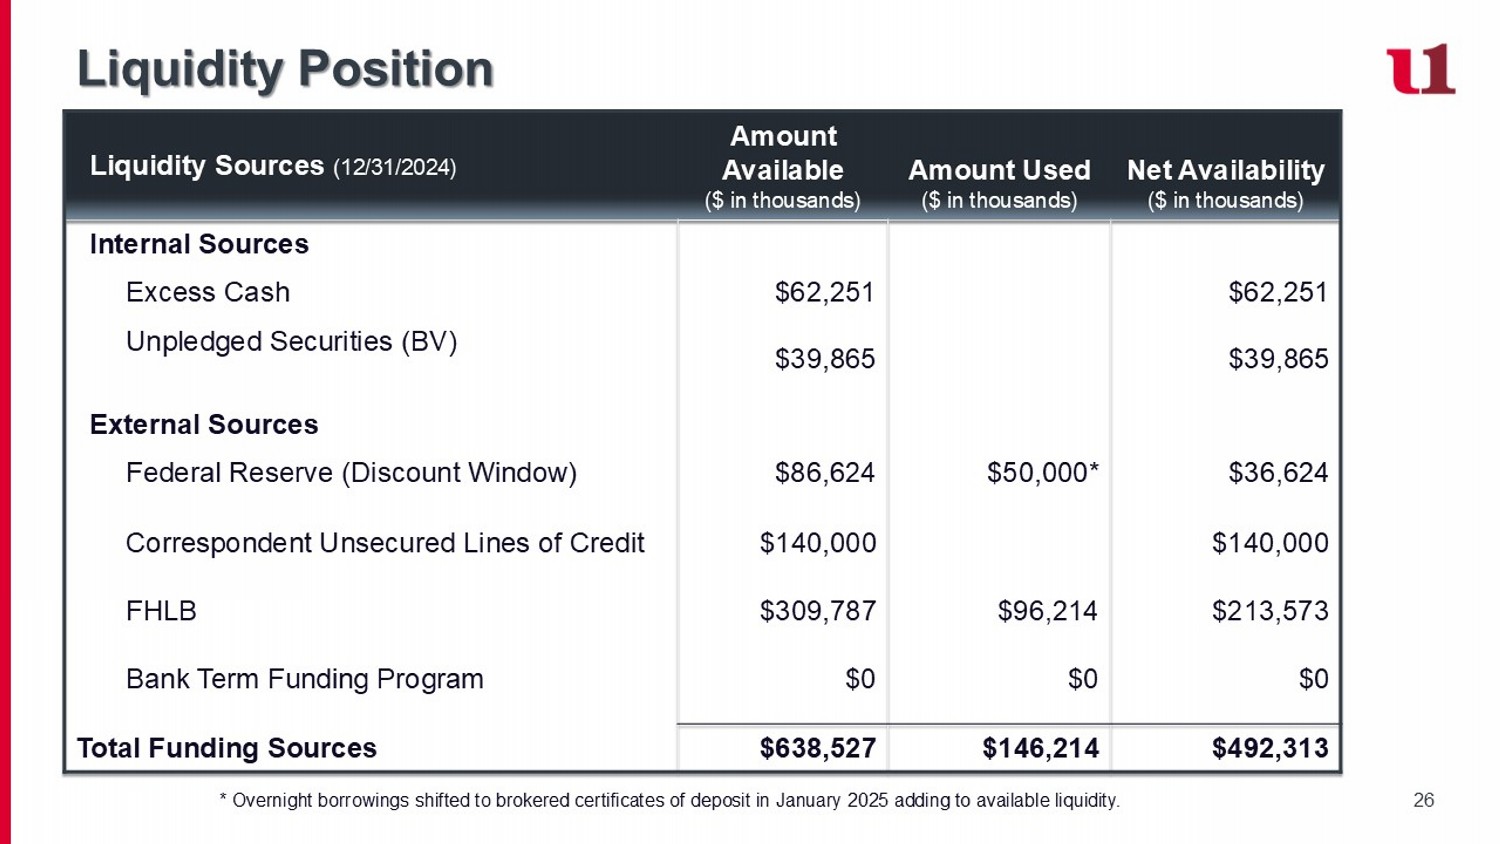Select the Amount Available column header
The image size is (1500, 844).
click(x=782, y=167)
